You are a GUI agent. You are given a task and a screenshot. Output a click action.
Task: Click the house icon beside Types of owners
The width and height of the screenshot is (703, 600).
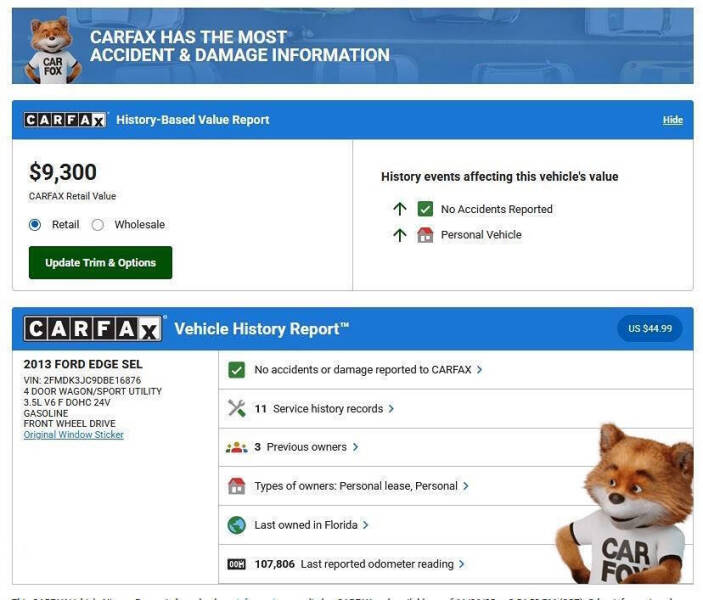coord(236,486)
